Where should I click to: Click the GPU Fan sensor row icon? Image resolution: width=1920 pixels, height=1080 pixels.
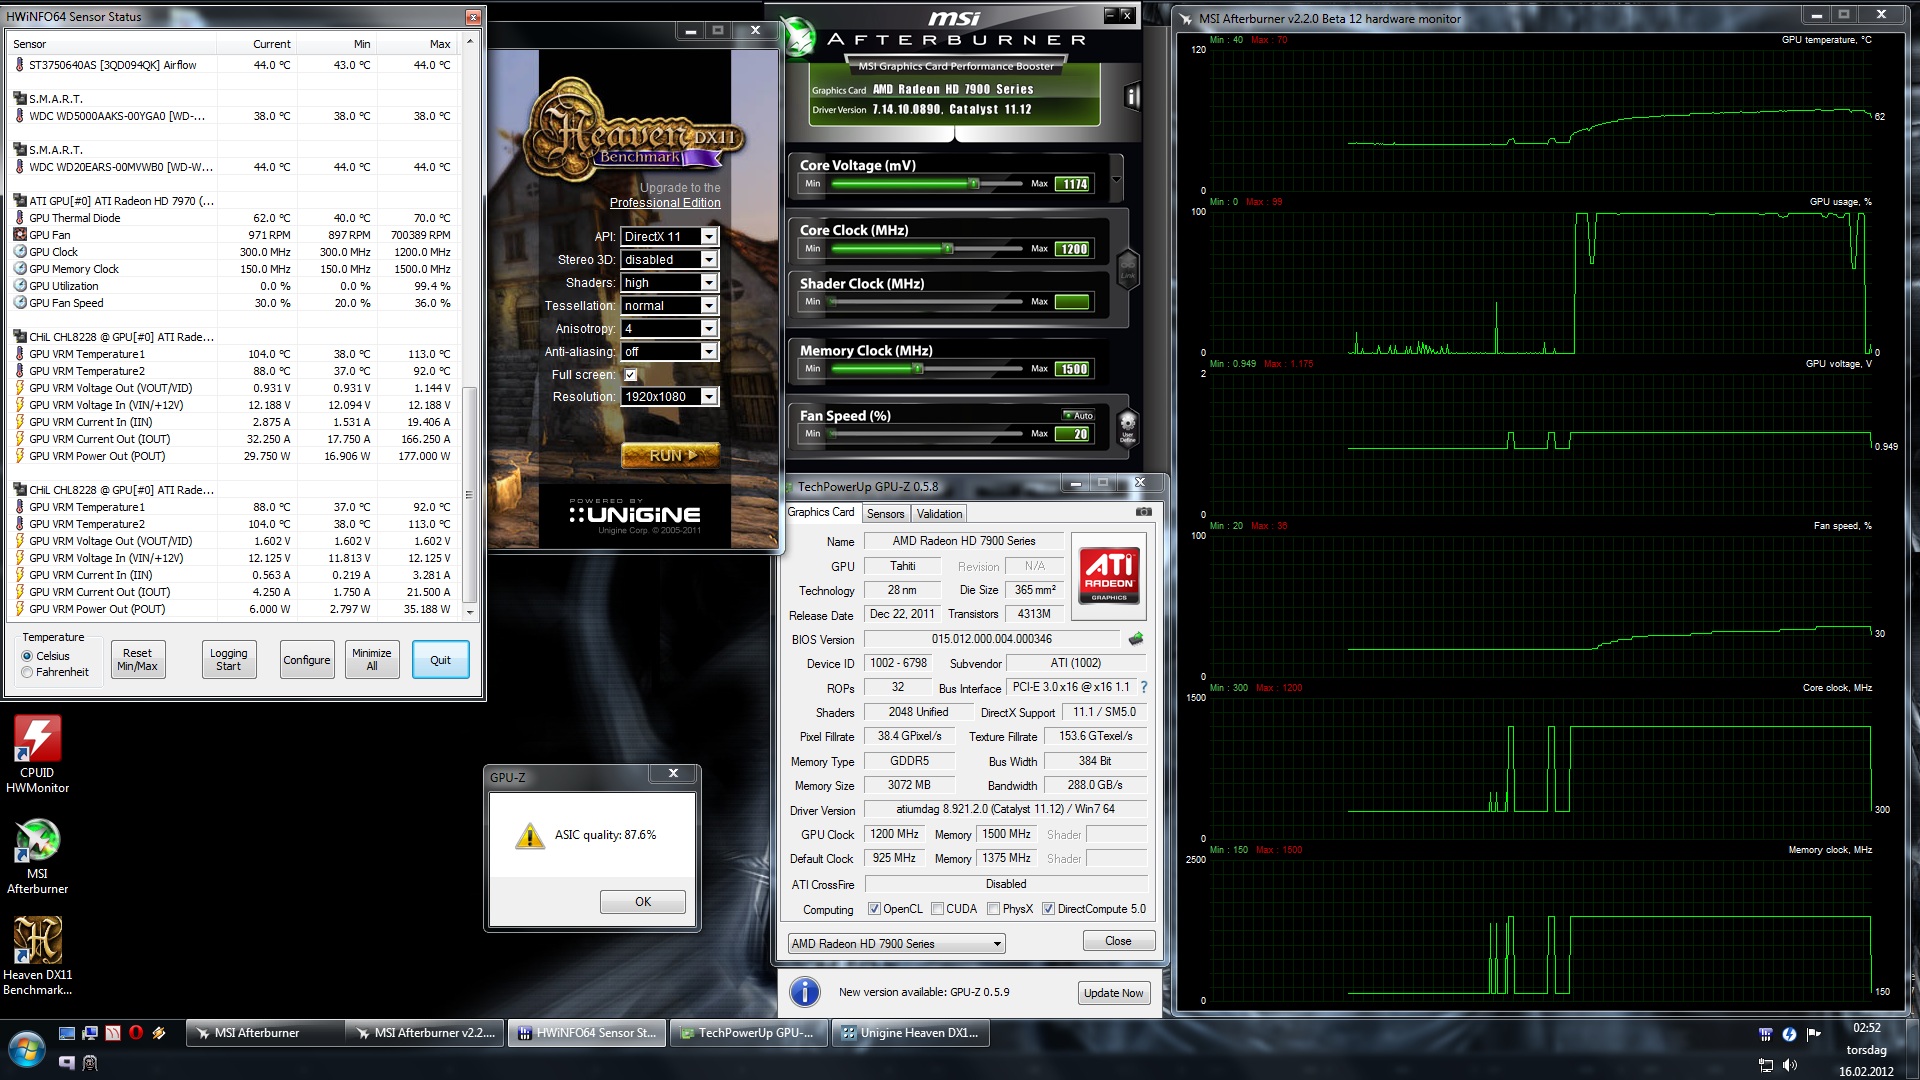point(20,235)
